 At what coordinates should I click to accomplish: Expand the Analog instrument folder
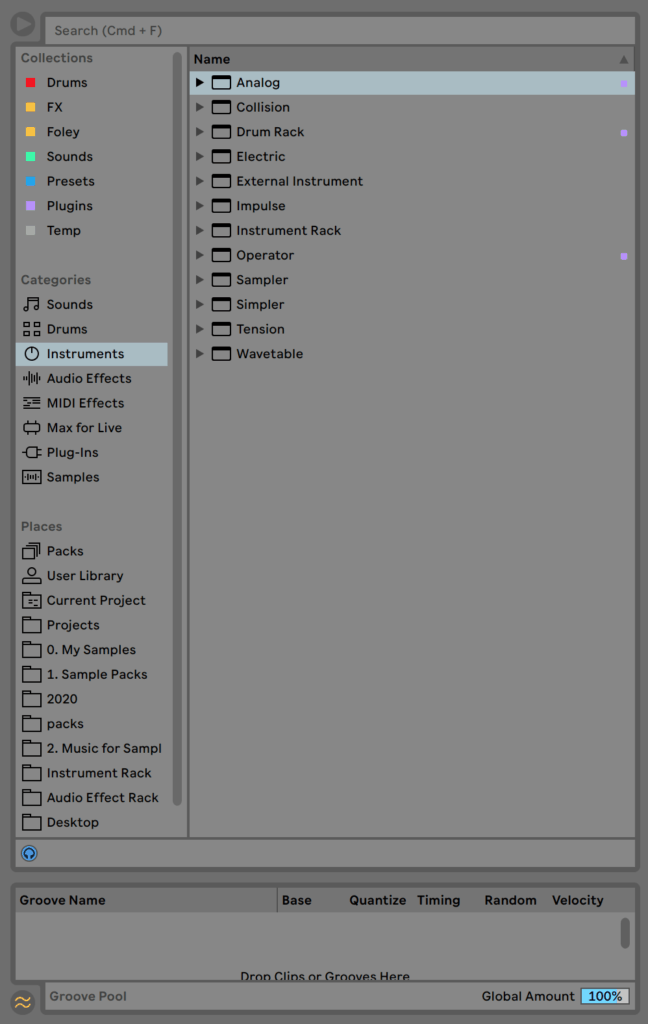(200, 82)
